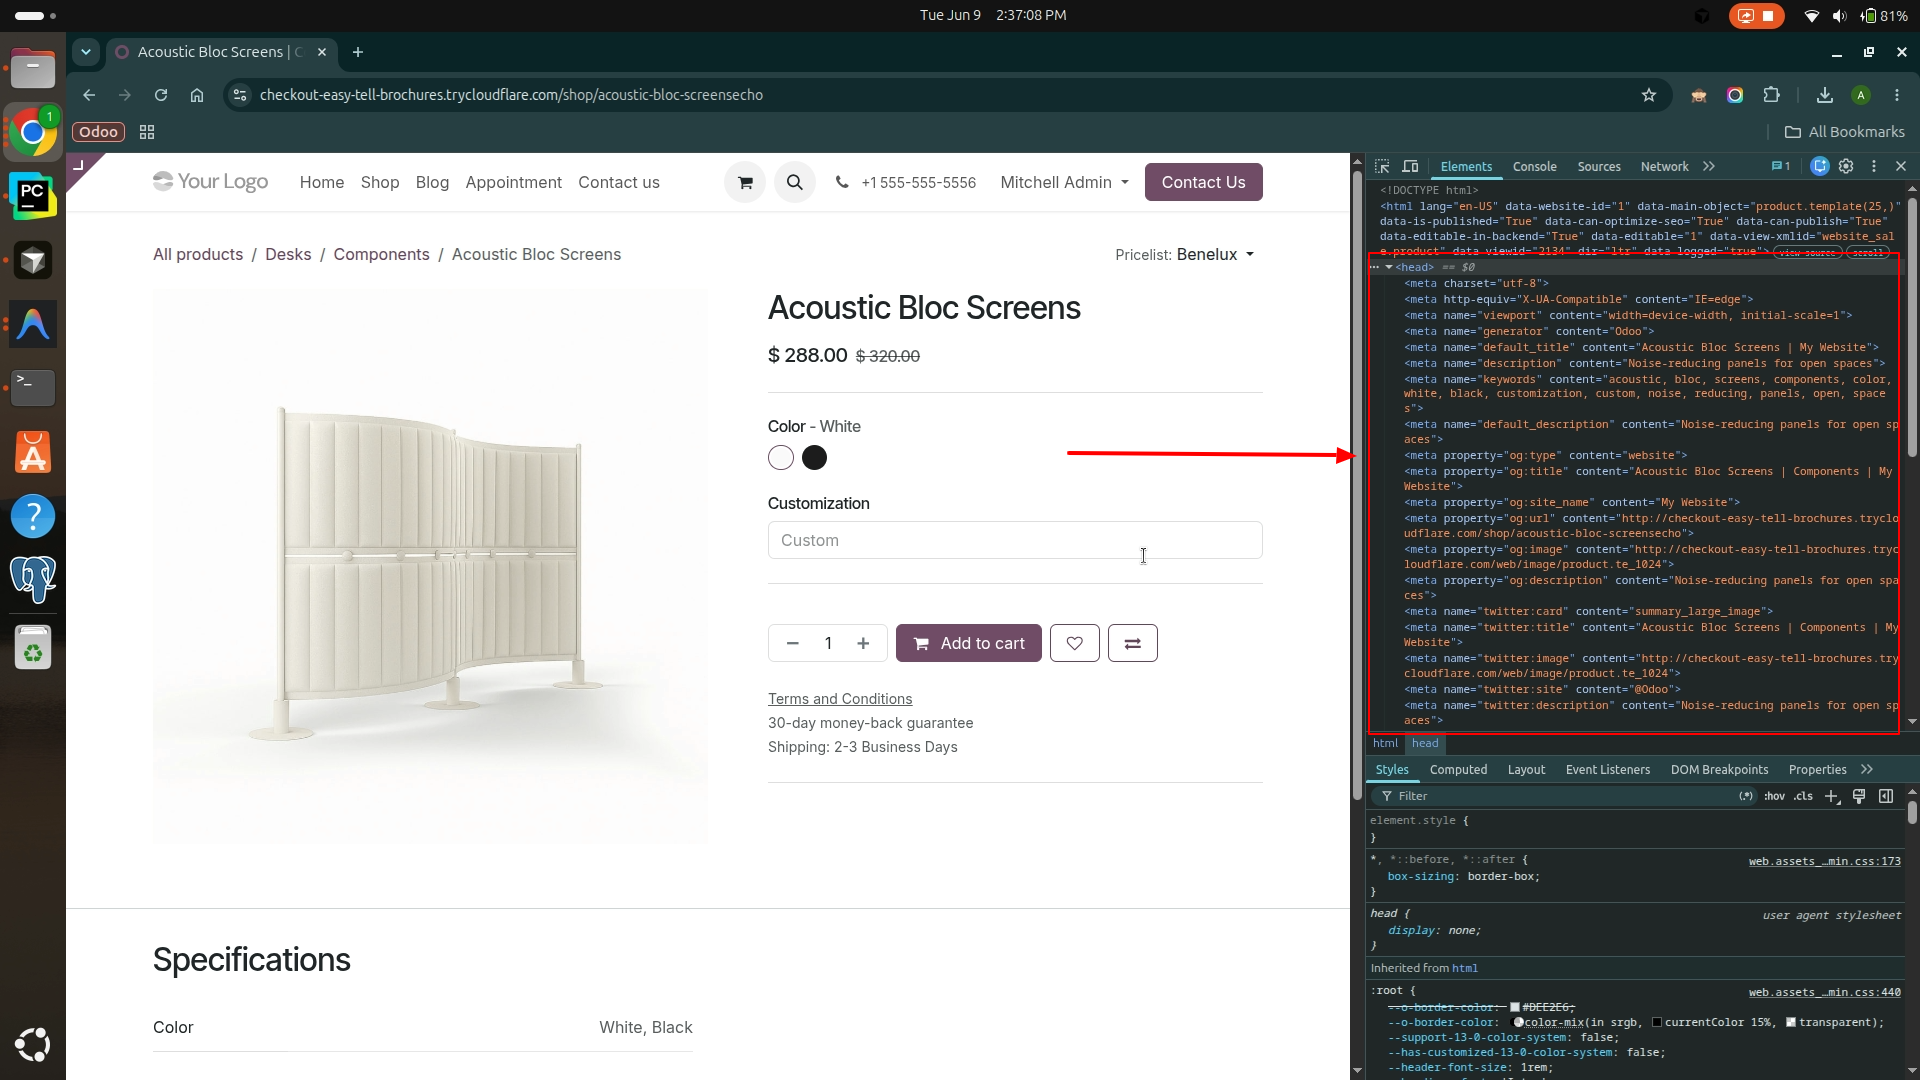
Task: Toggle DevTools device toolbar icon
Action: point(1410,167)
